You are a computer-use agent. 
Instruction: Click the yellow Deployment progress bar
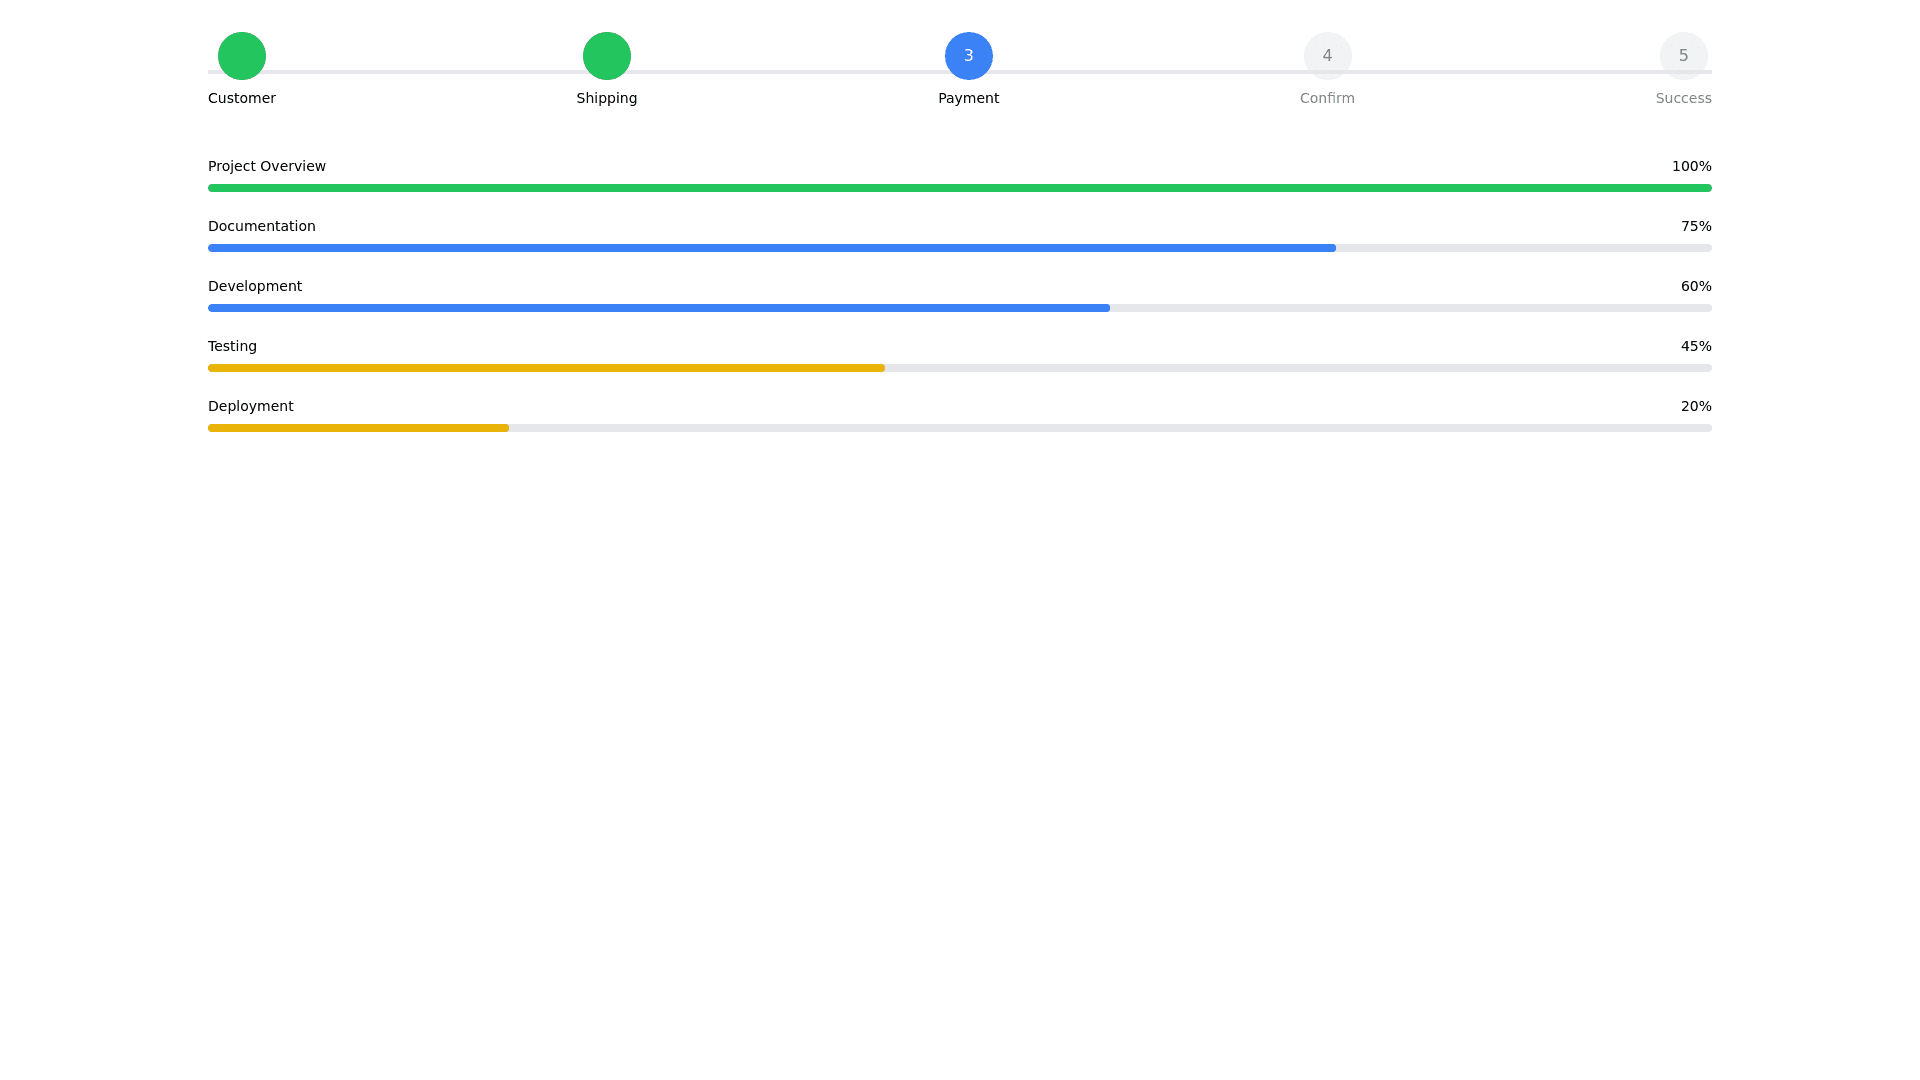point(358,428)
